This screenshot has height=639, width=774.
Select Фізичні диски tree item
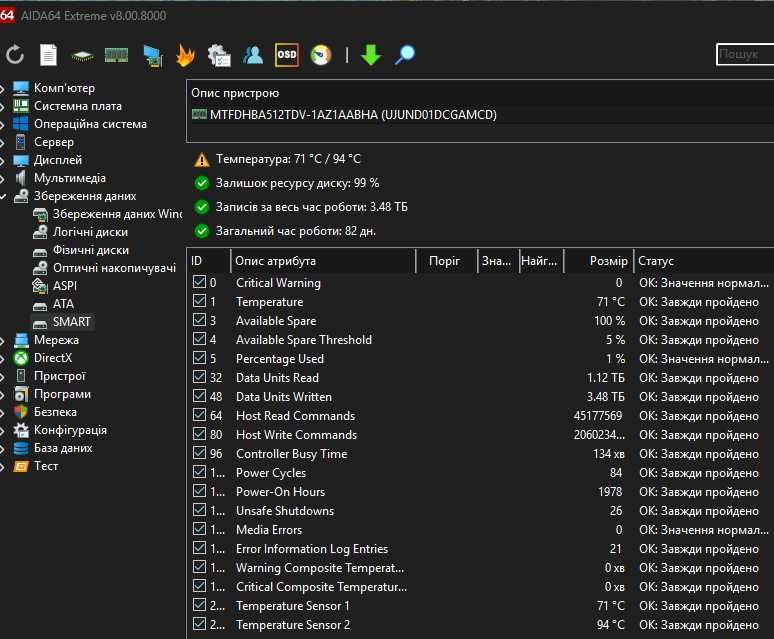click(x=90, y=250)
